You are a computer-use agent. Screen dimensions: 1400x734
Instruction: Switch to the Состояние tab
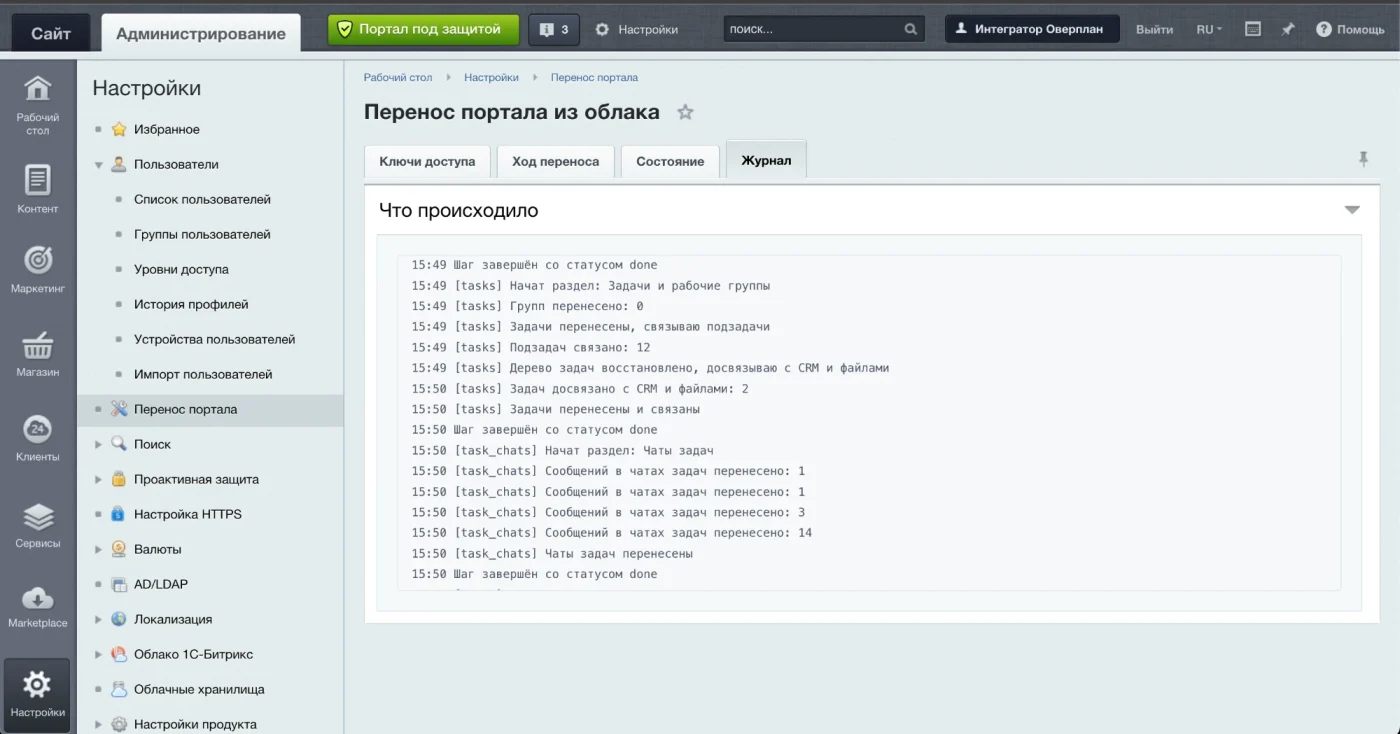coord(670,161)
